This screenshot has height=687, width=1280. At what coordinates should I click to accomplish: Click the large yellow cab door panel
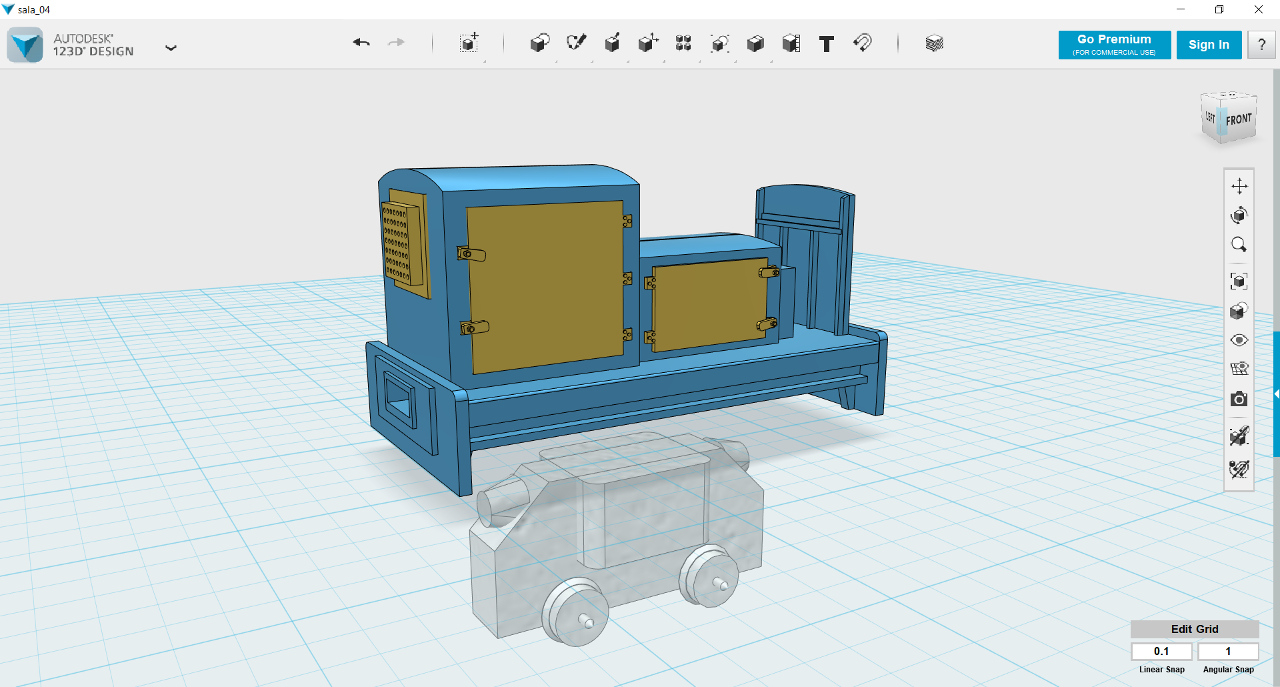pos(546,288)
